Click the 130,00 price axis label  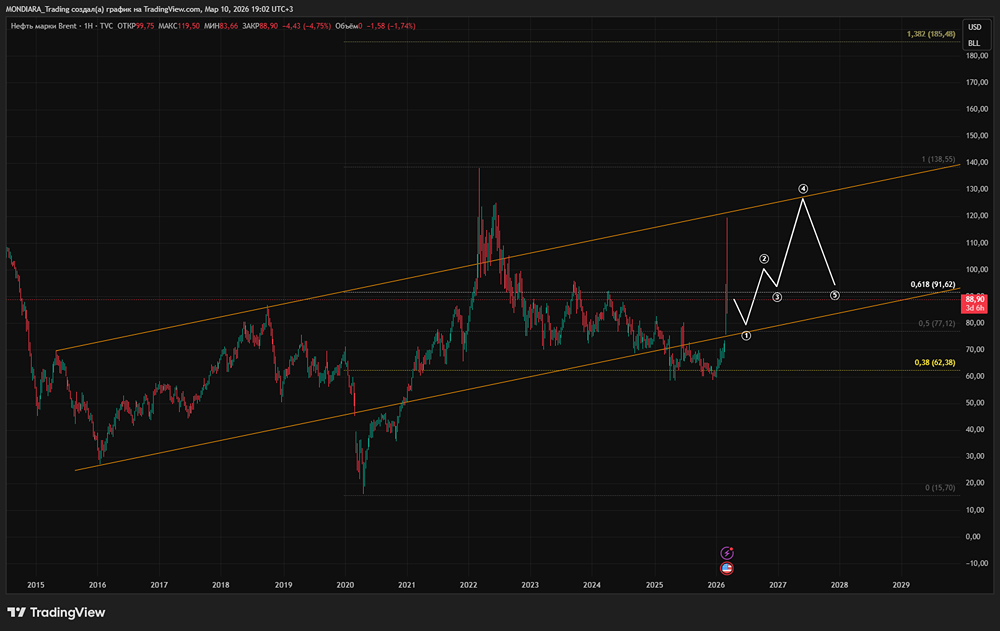click(977, 189)
